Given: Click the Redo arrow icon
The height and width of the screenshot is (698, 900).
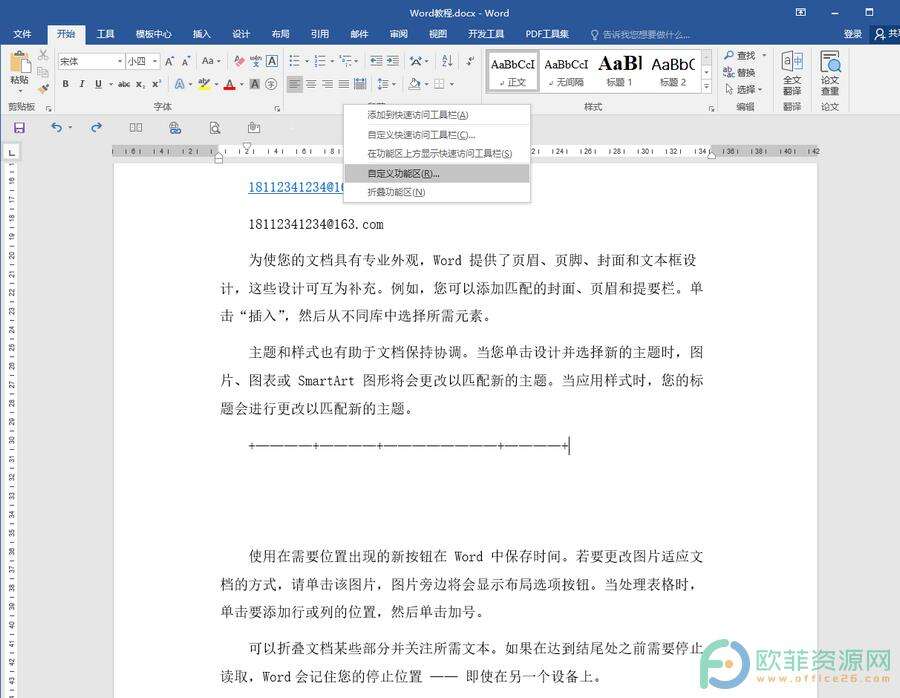Looking at the screenshot, I should pyautogui.click(x=96, y=127).
